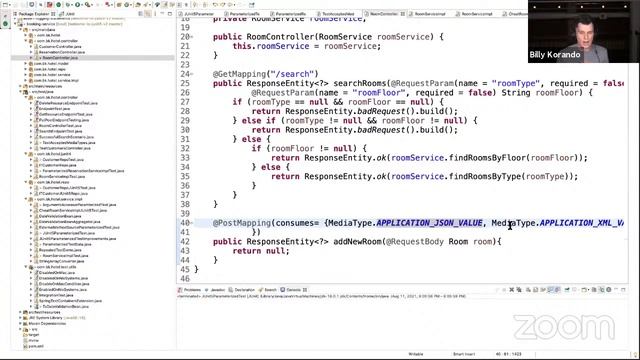The height and width of the screenshot is (360, 640).
Task: Expand JRE System Library node arrow
Action: [20, 318]
